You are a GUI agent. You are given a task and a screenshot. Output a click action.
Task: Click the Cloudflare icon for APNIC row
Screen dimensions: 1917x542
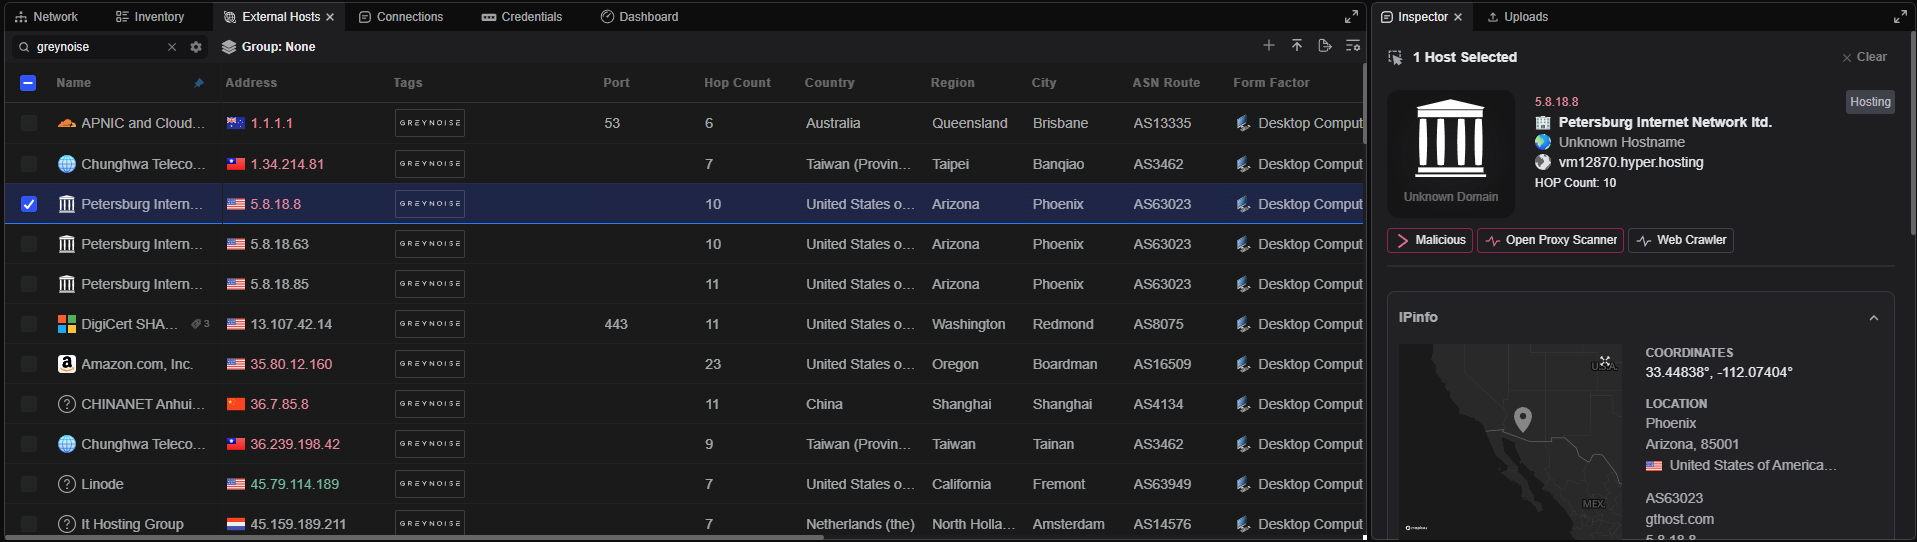(x=67, y=123)
